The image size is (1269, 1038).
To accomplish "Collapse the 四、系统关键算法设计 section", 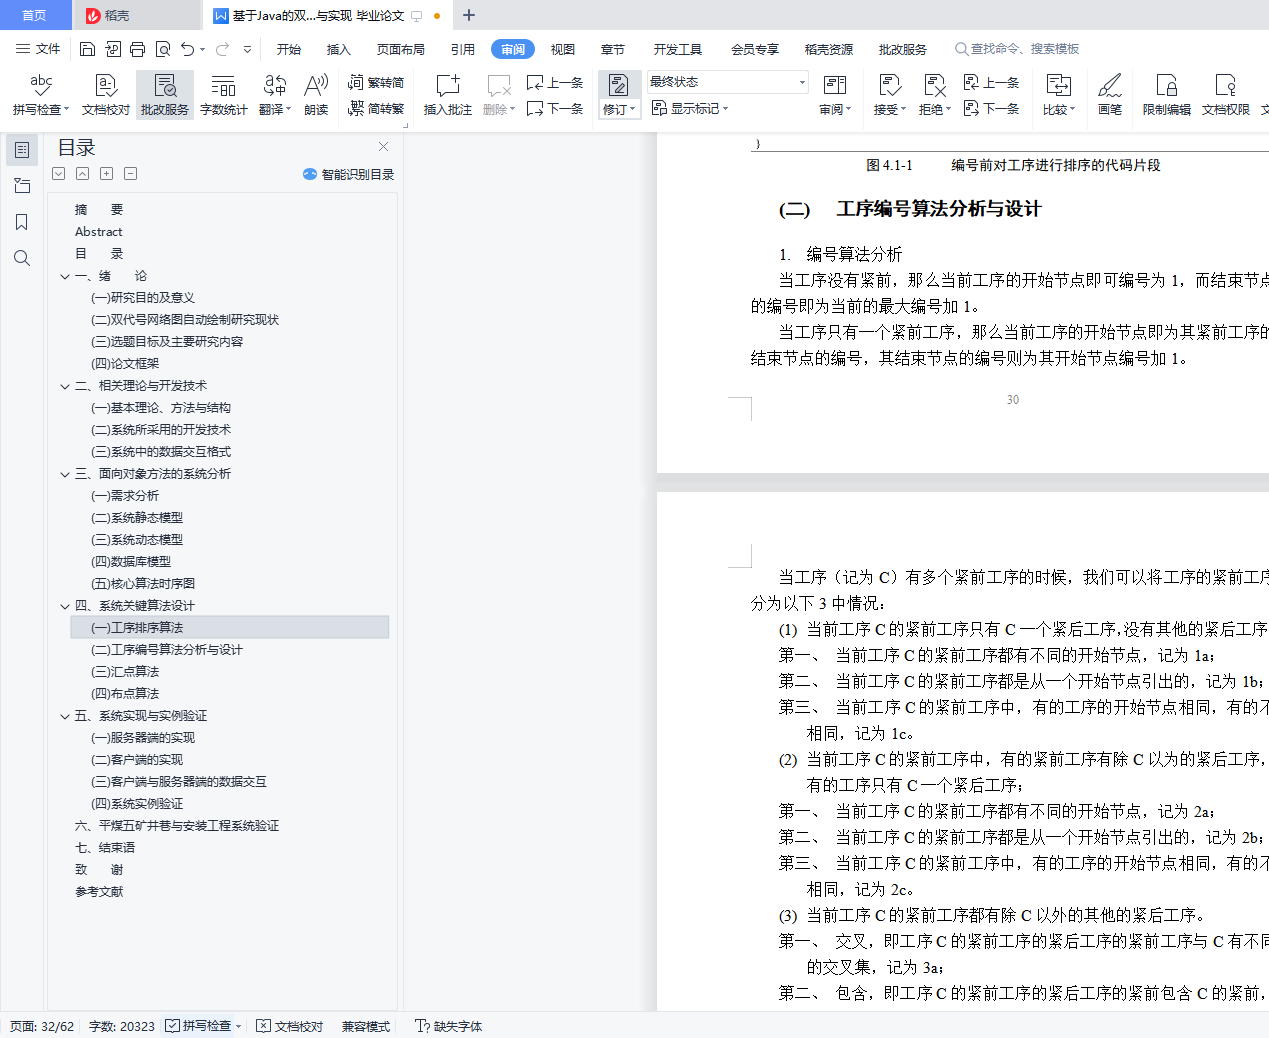I will tap(65, 606).
